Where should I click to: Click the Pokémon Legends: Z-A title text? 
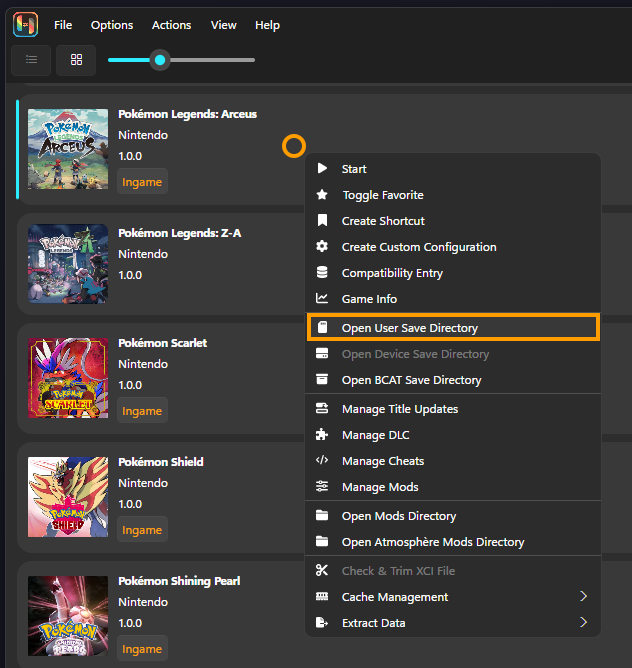[180, 233]
